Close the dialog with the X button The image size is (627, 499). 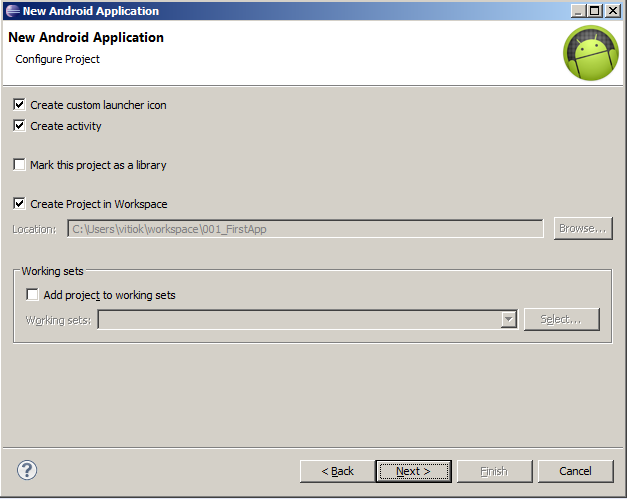pos(613,11)
